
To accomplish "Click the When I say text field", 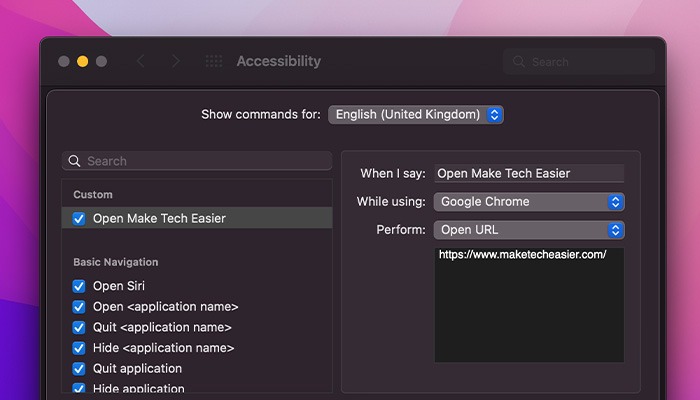I will click(x=529, y=173).
